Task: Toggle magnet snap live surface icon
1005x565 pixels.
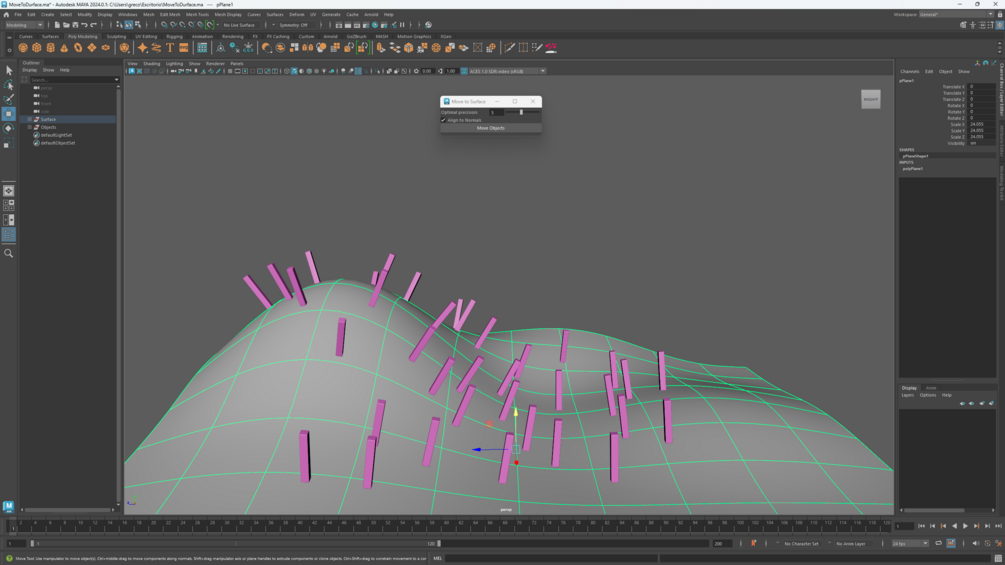Action: click(x=210, y=25)
